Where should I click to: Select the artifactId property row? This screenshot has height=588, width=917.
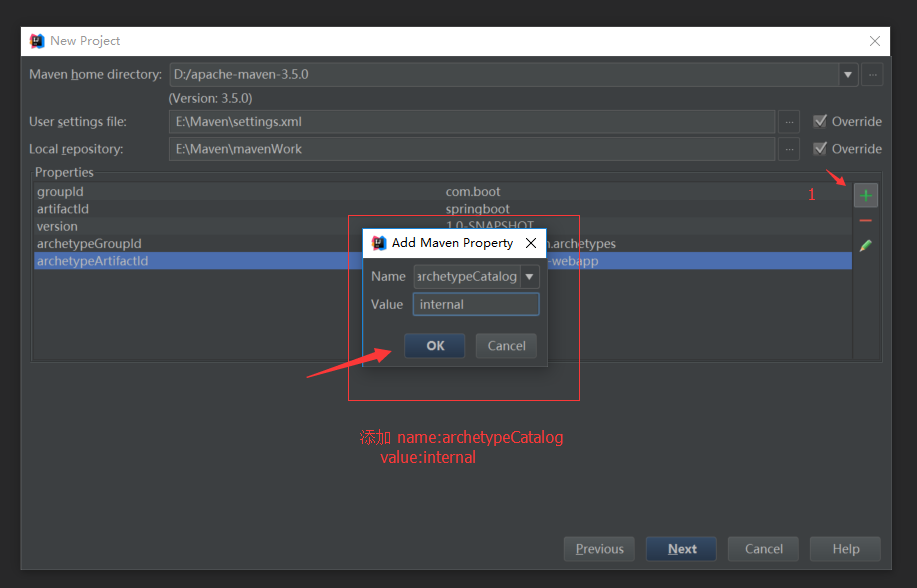443,209
